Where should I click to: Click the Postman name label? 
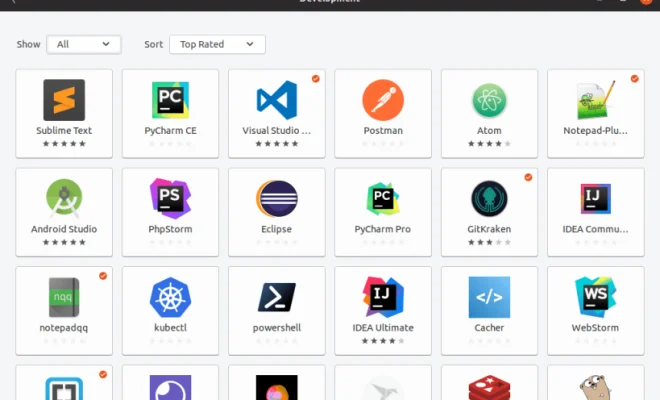pyautogui.click(x=383, y=131)
